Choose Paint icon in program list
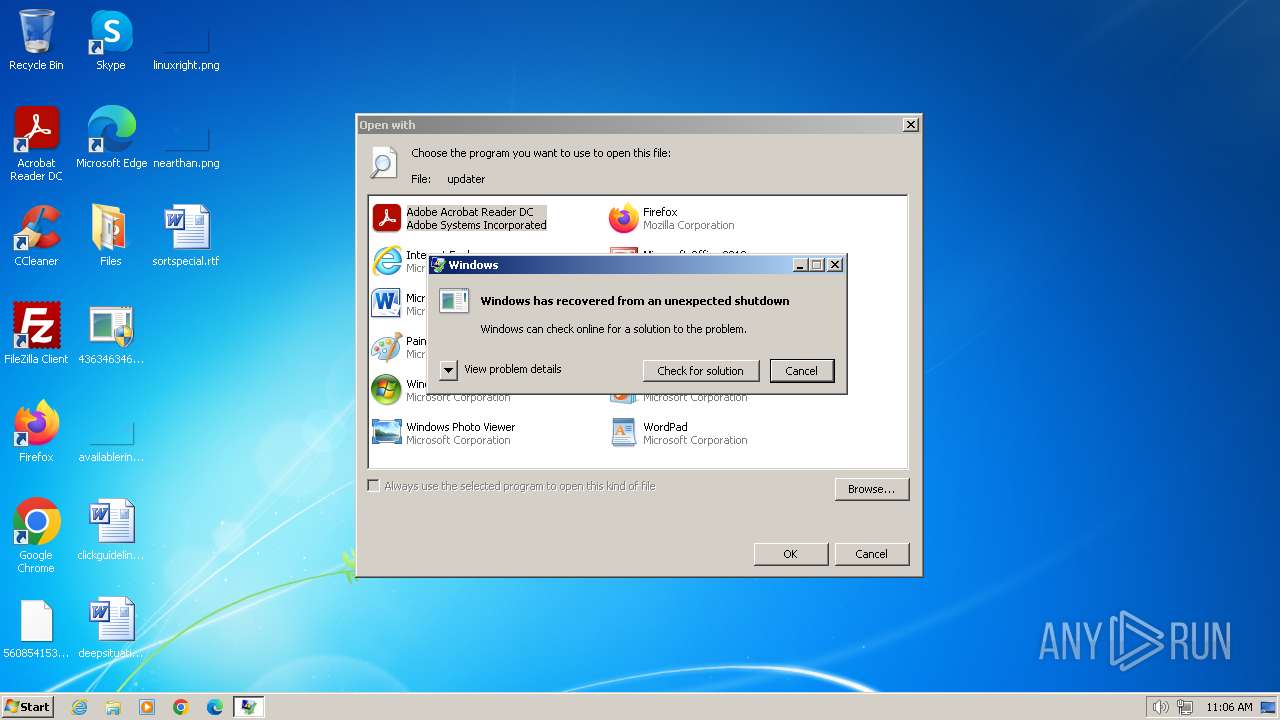 tap(386, 347)
